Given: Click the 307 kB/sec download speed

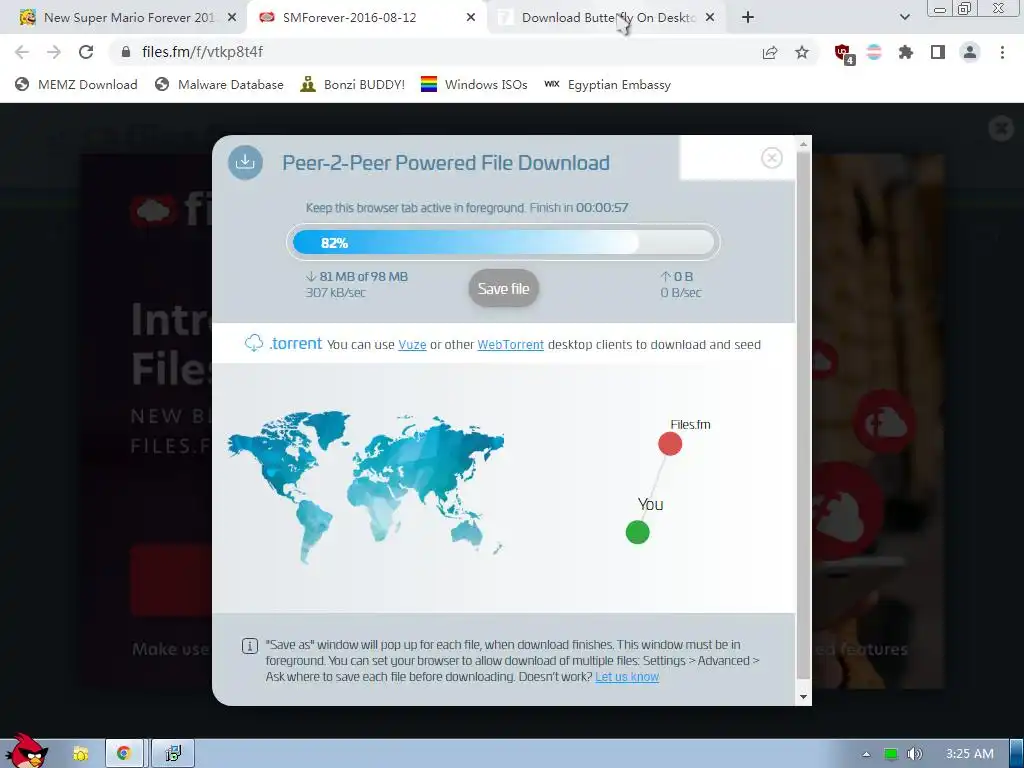Looking at the screenshot, I should (336, 293).
